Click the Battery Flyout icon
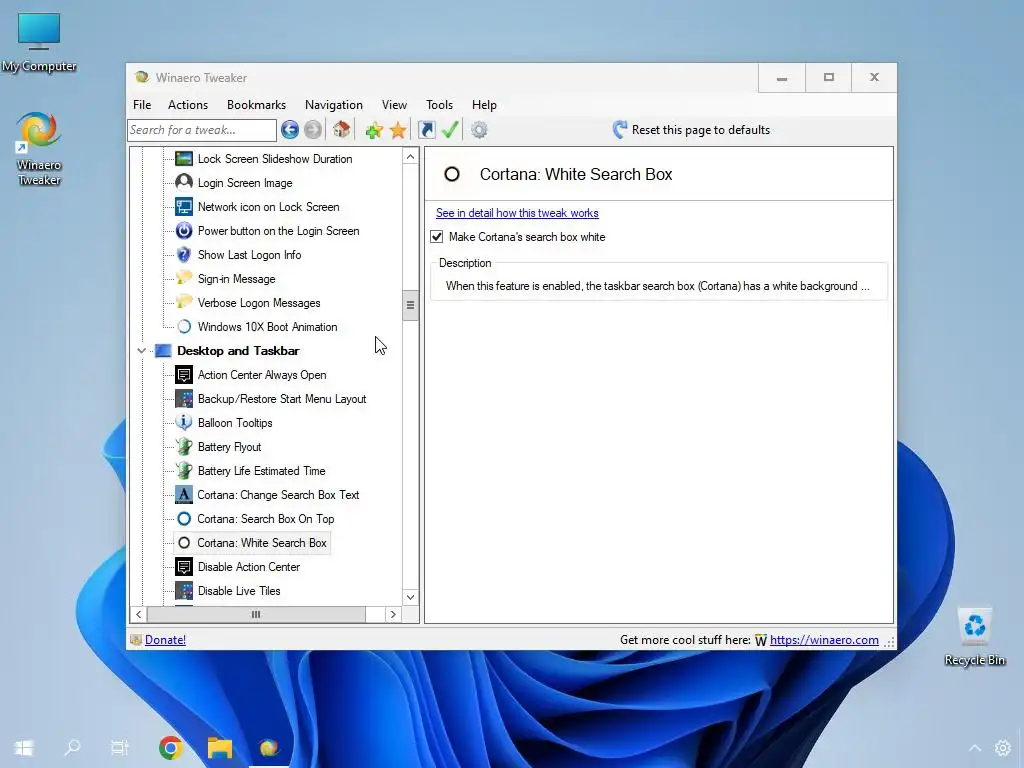 184,447
